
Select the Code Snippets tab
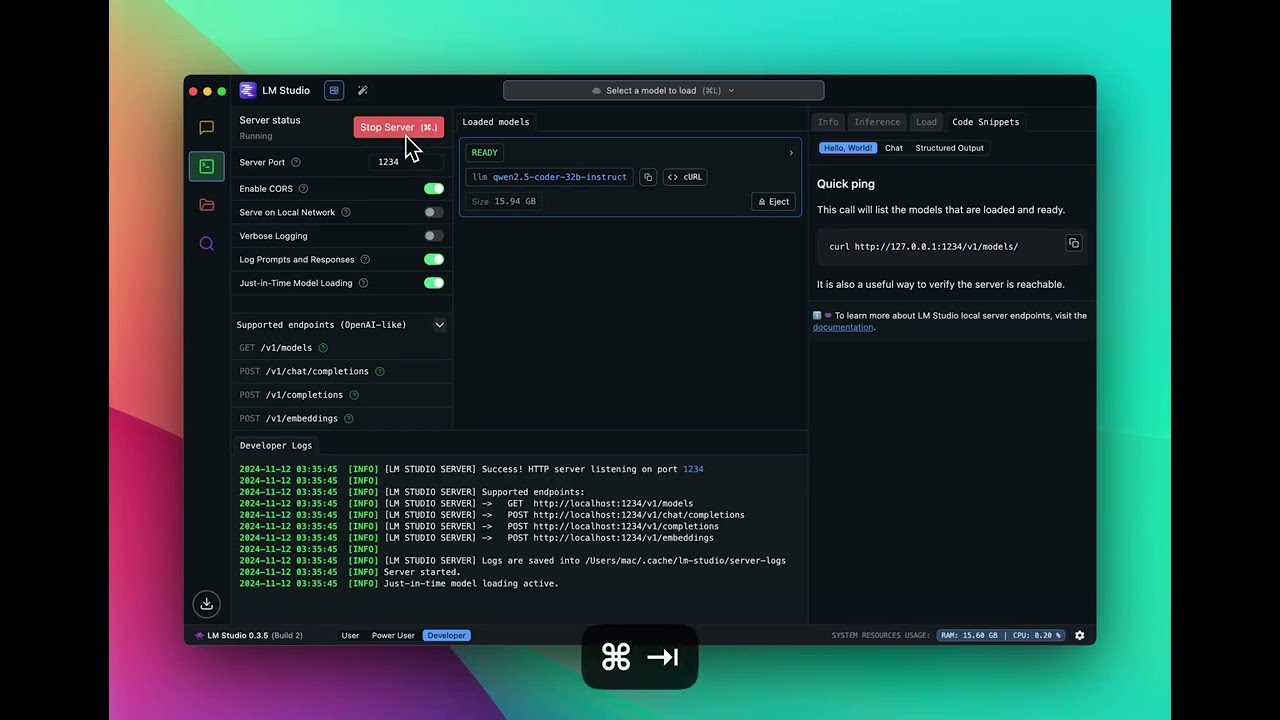[x=986, y=122]
